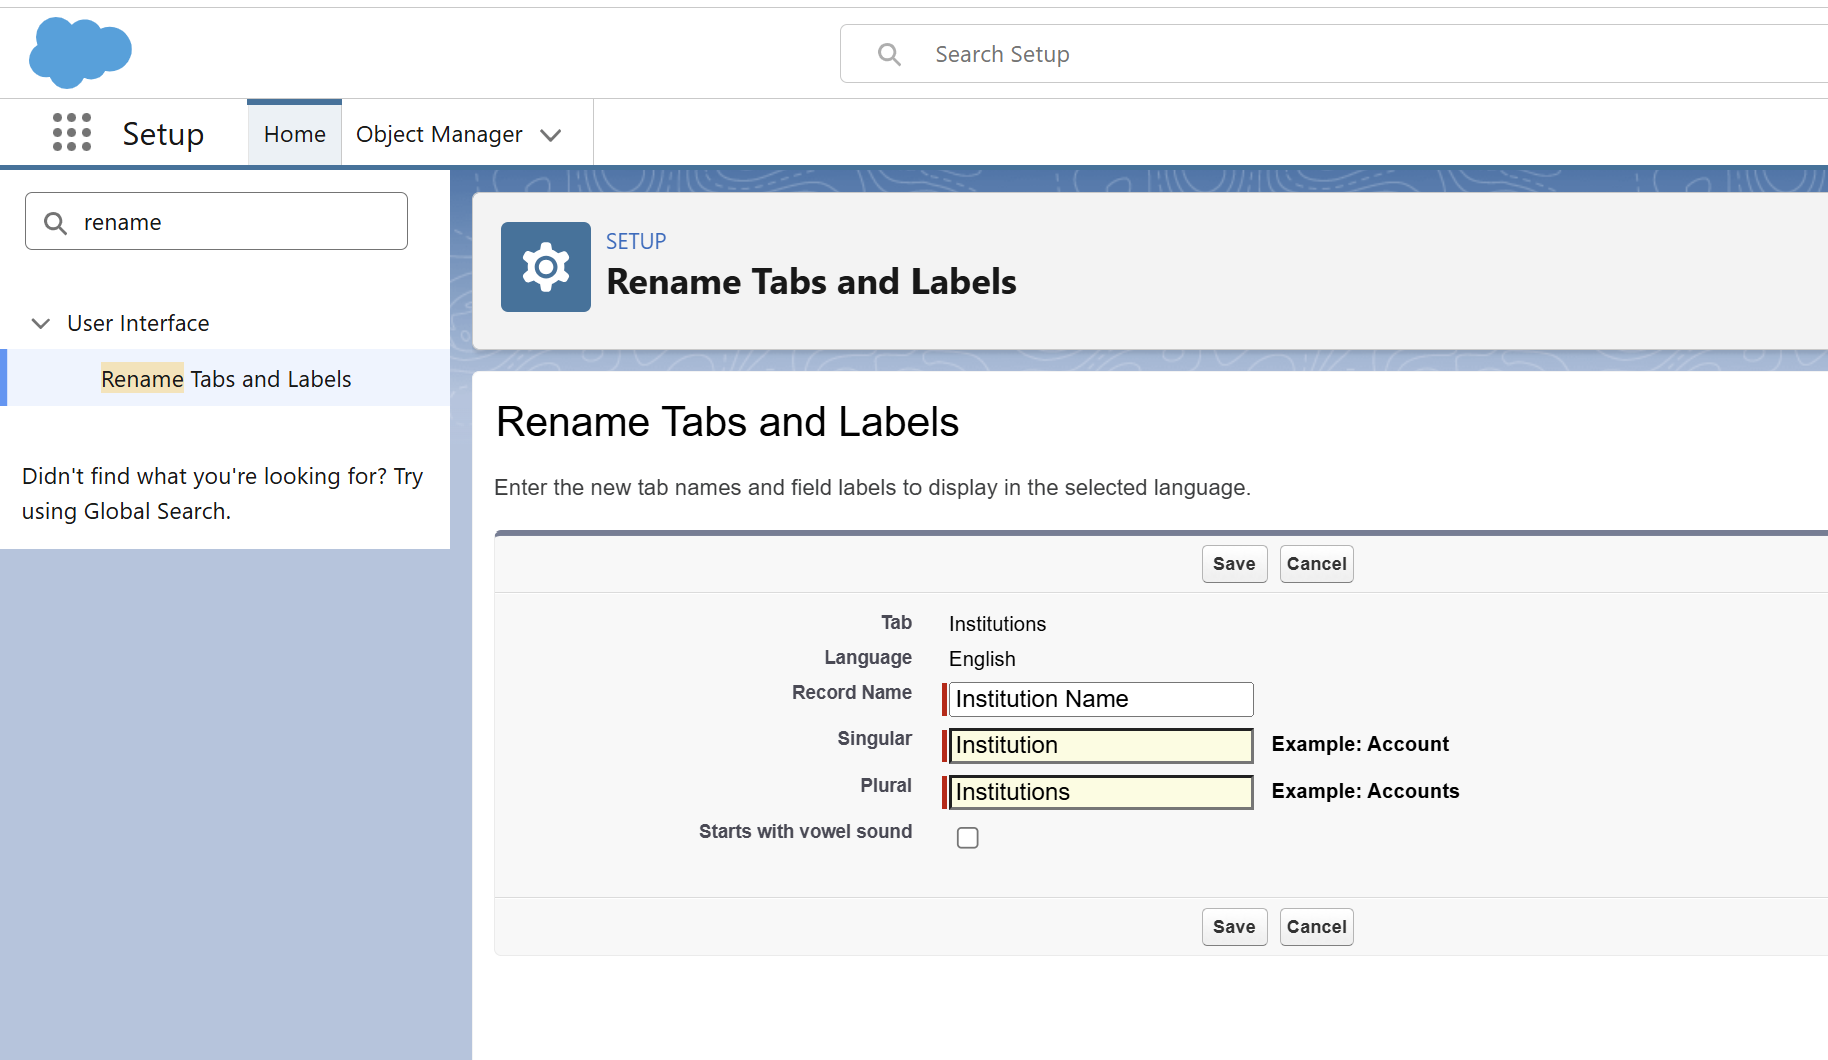Click the bottom Cancel button
Screen dimensions: 1828x1060
1316,927
